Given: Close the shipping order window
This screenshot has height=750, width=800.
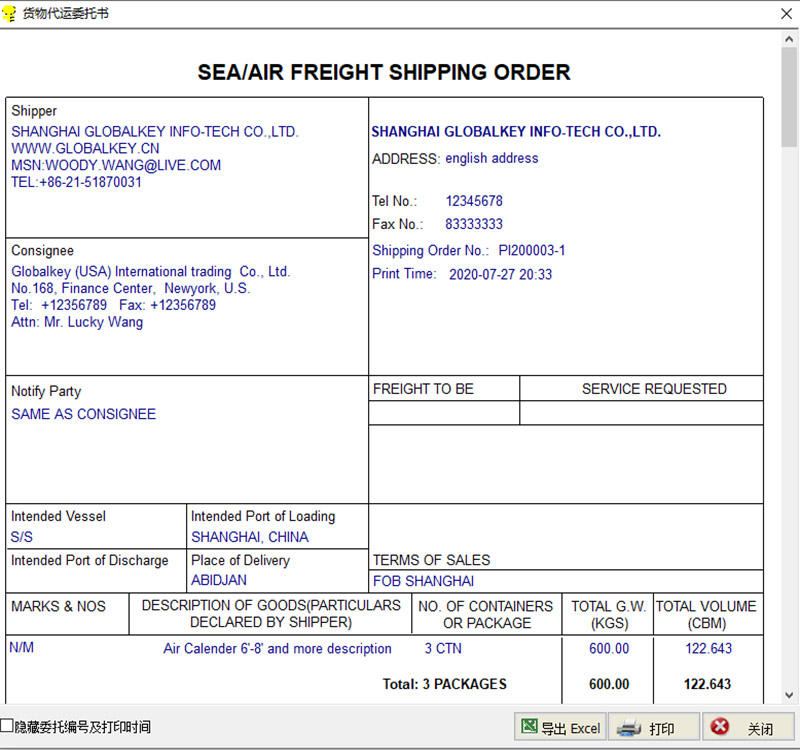Looking at the screenshot, I should (x=786, y=14).
